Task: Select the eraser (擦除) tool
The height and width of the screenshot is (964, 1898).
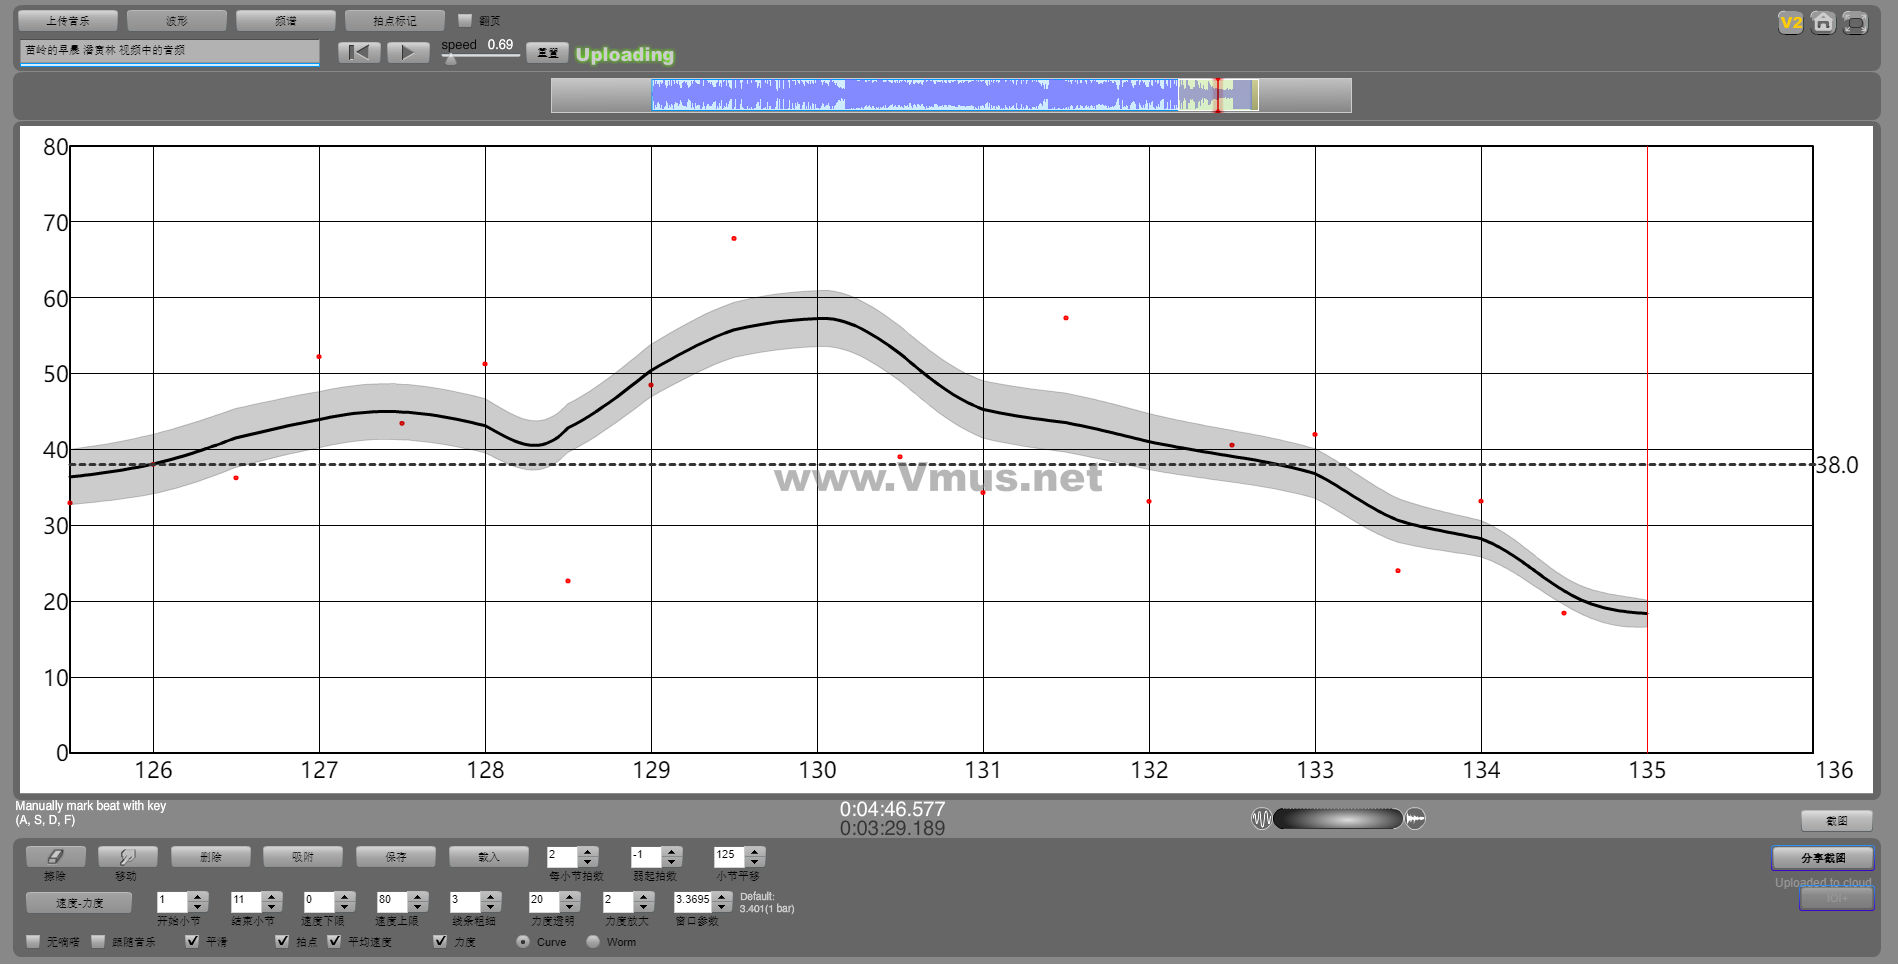Action: click(x=55, y=857)
